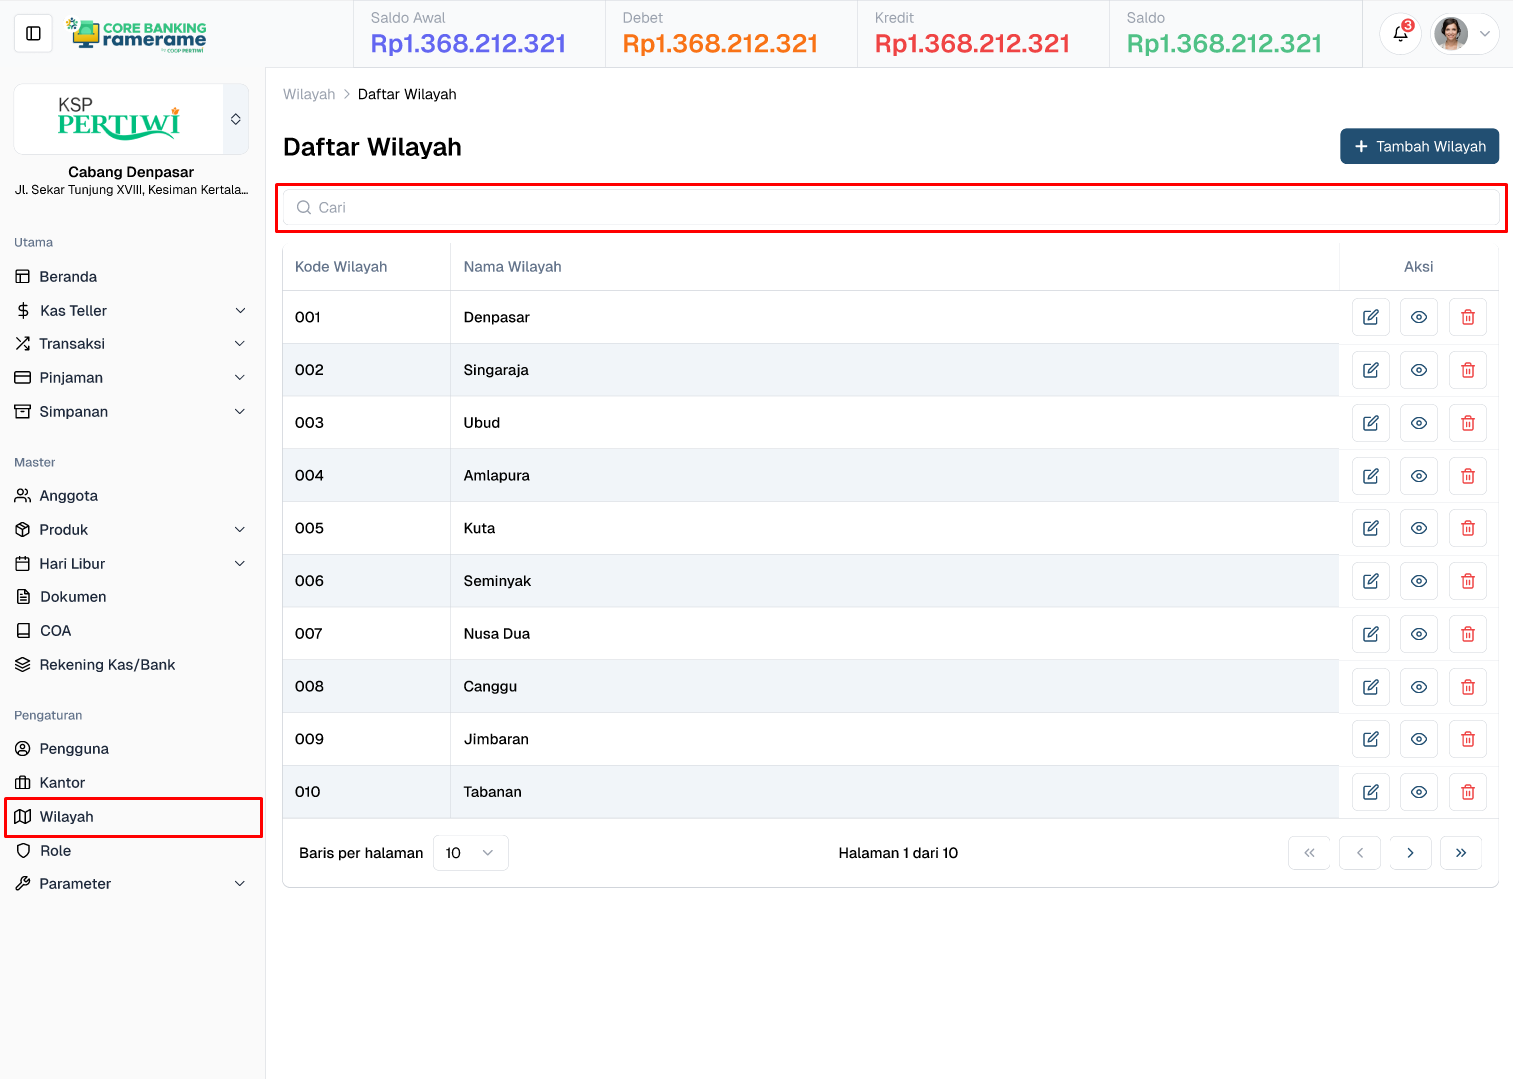Toggle the sidebar collapse icon

[33, 34]
